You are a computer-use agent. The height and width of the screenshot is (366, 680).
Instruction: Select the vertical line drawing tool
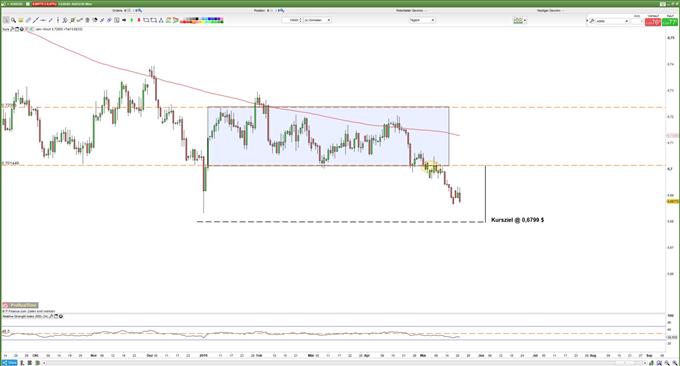[58, 20]
